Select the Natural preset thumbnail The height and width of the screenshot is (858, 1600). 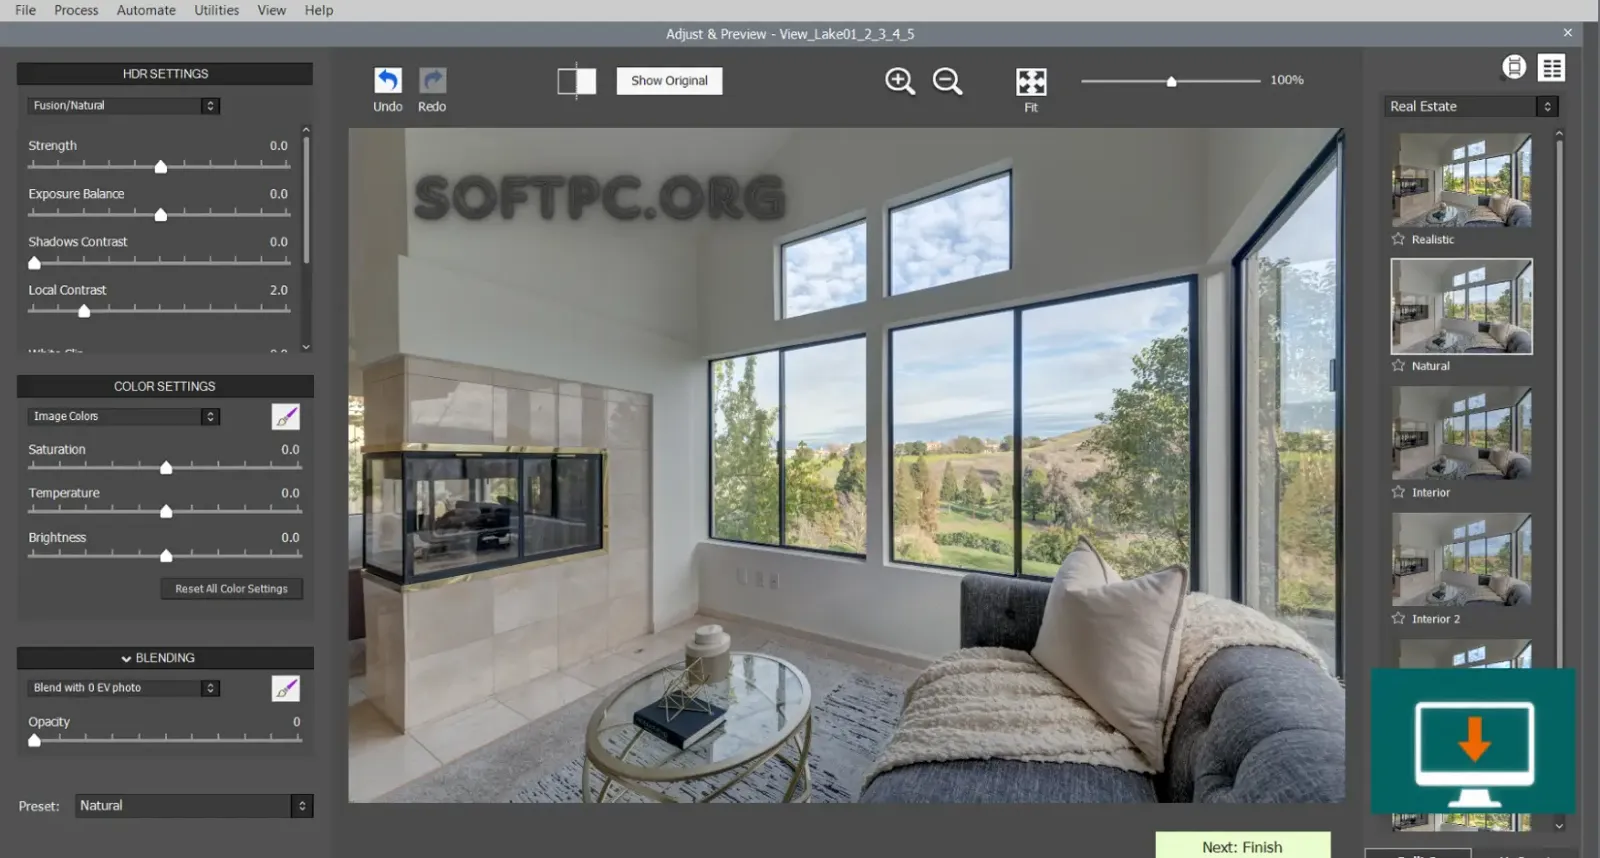(1461, 306)
